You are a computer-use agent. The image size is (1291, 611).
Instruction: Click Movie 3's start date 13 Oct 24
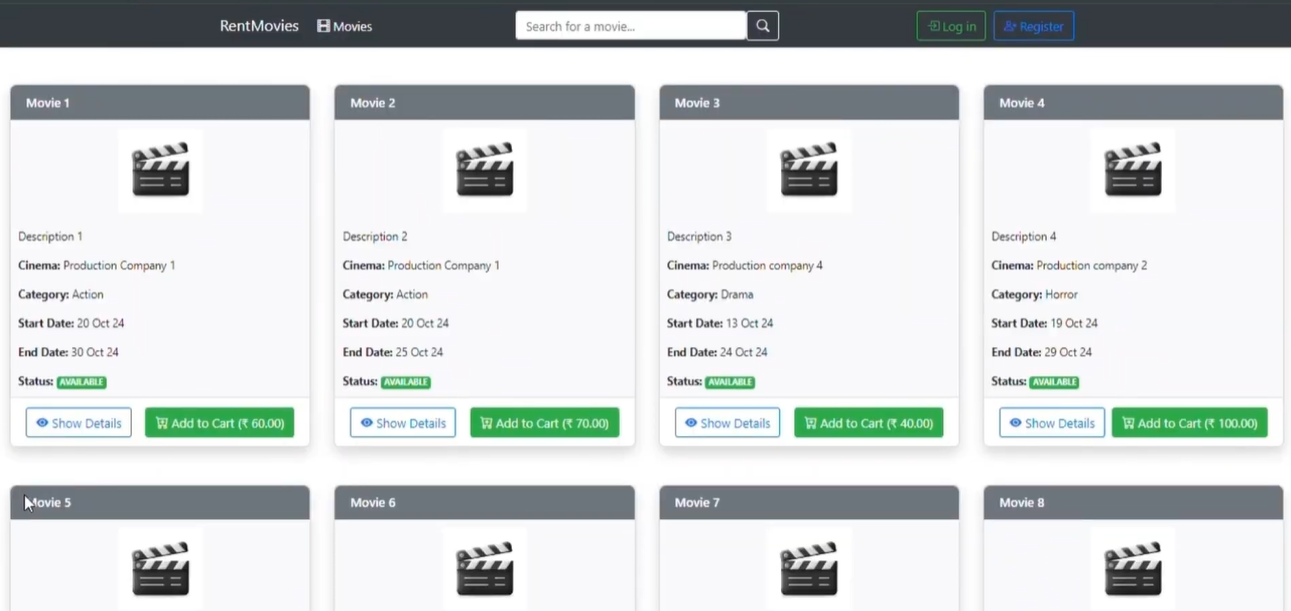(x=750, y=324)
